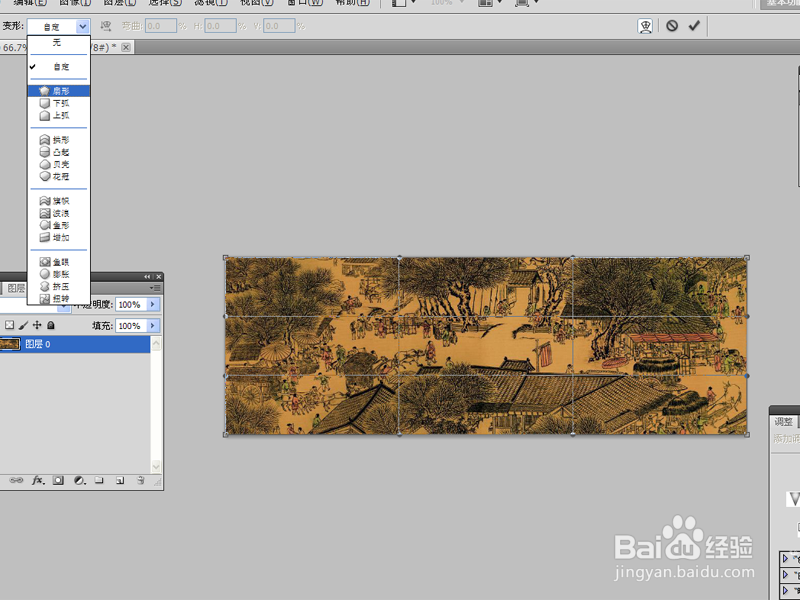Choose the 膨胀 (Inflate) warp style
Image resolution: width=800 pixels, height=600 pixels.
59,274
